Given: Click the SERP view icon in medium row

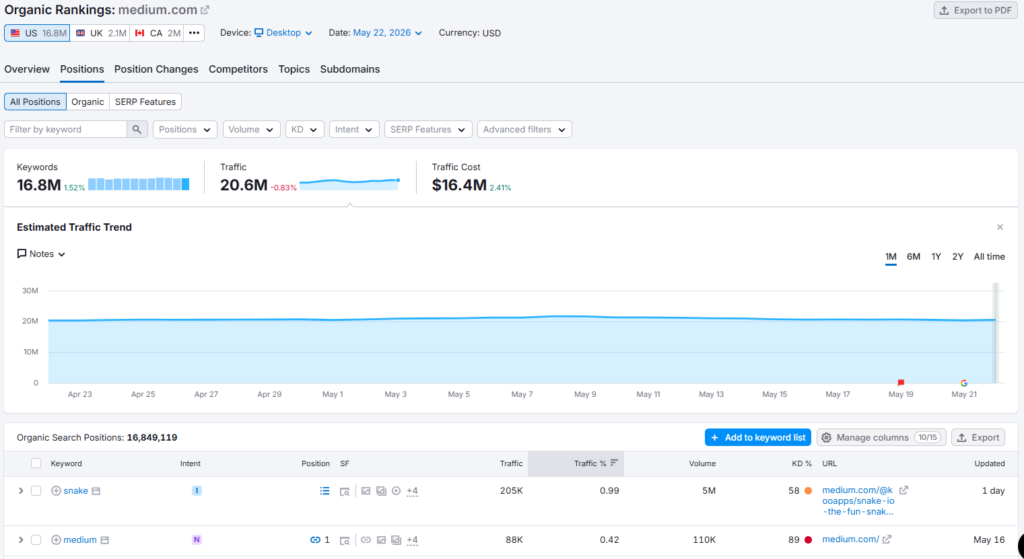Looking at the screenshot, I should (345, 540).
